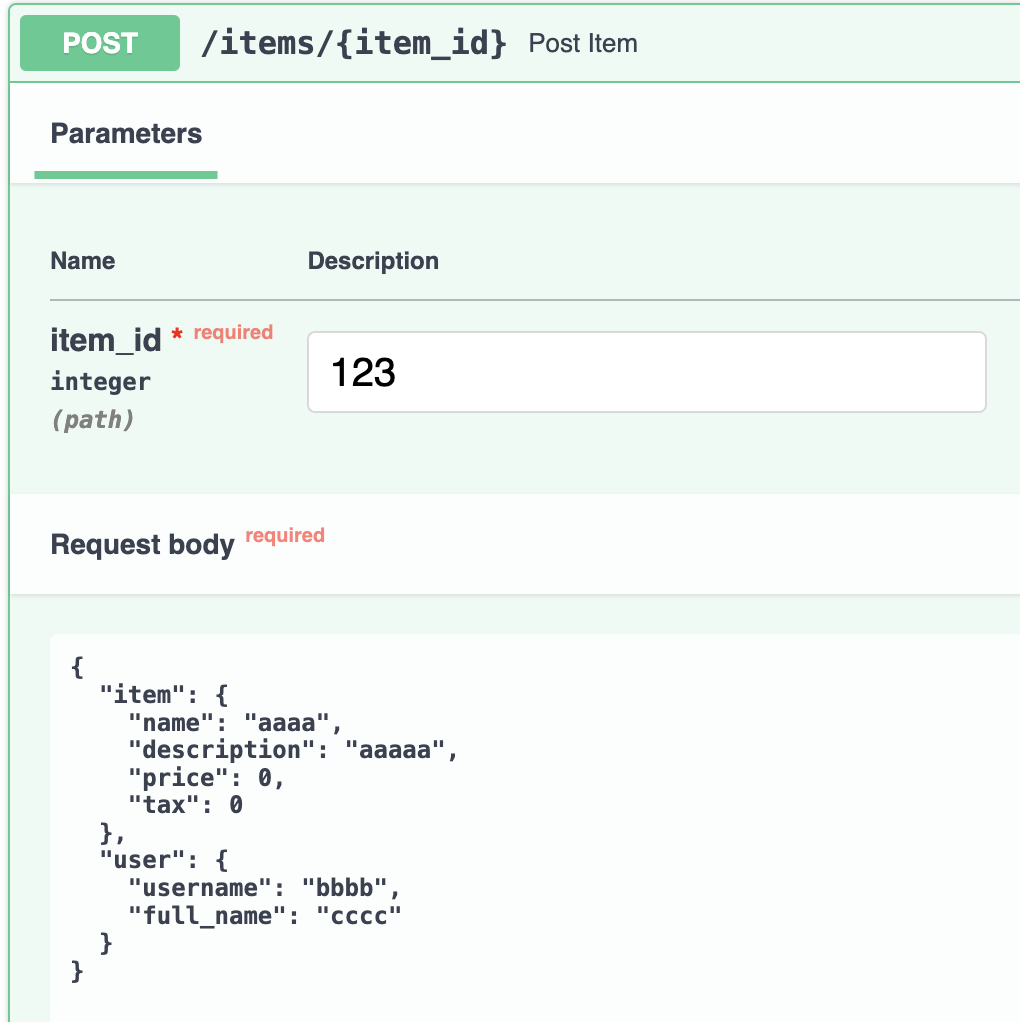The height and width of the screenshot is (1022, 1020).
Task: Click the item_id parameter name label
Action: (x=105, y=341)
